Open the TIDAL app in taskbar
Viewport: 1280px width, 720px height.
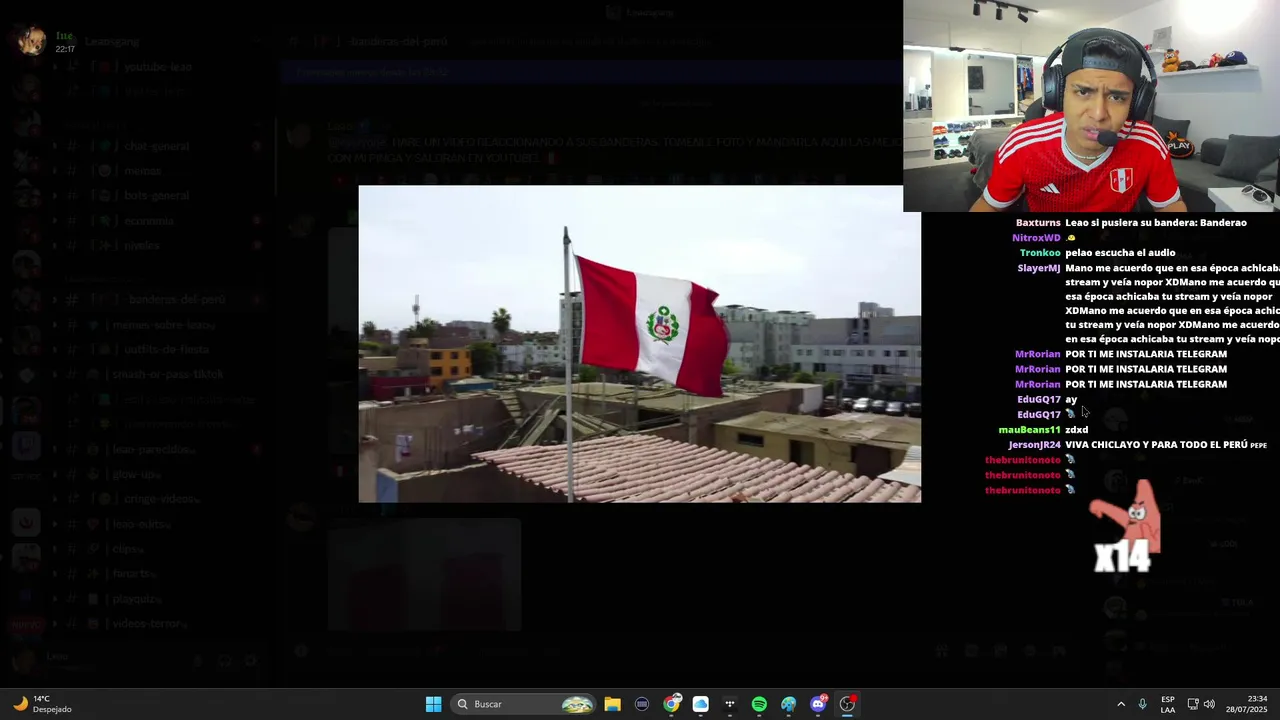[x=730, y=704]
